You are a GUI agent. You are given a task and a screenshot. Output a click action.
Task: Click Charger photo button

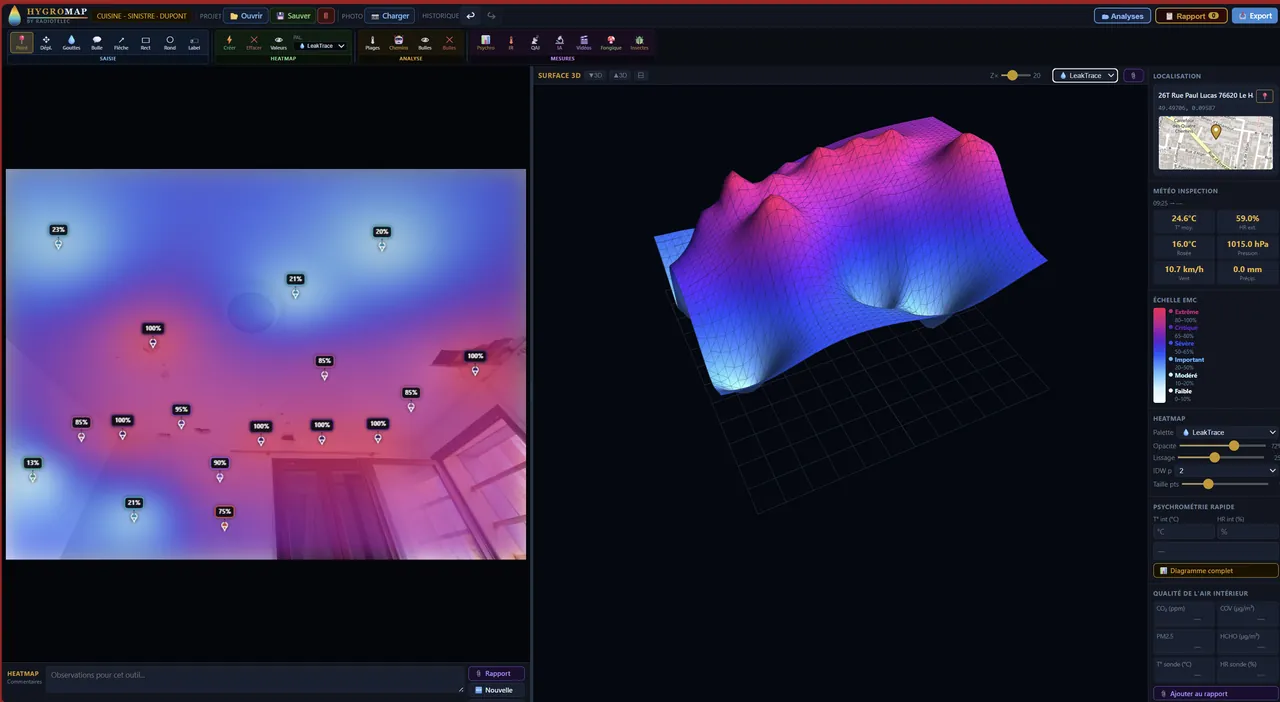point(389,16)
